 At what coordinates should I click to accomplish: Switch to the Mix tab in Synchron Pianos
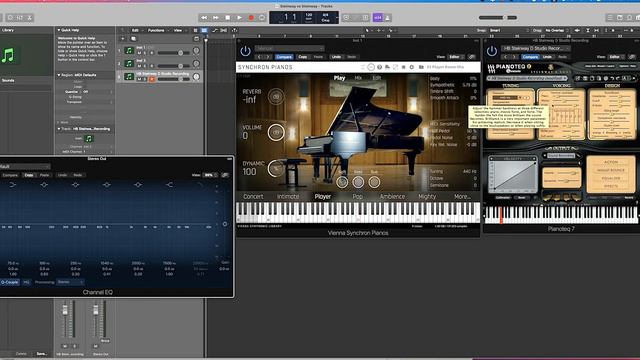(x=358, y=78)
